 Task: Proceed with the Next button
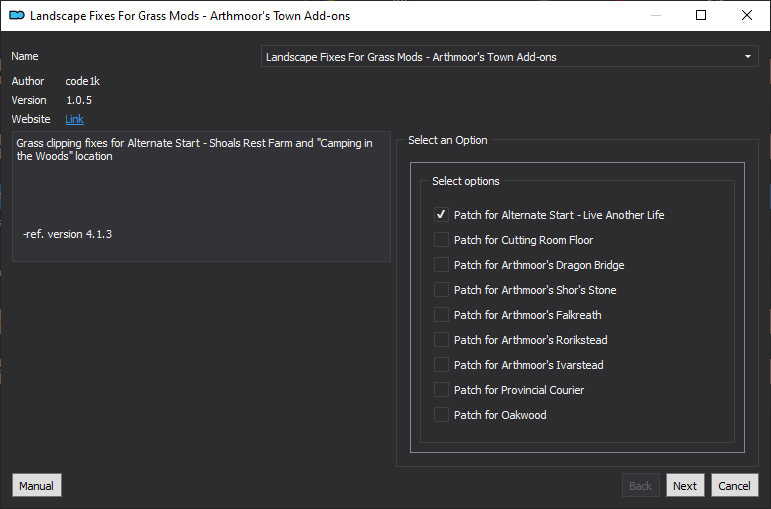pyautogui.click(x=685, y=486)
